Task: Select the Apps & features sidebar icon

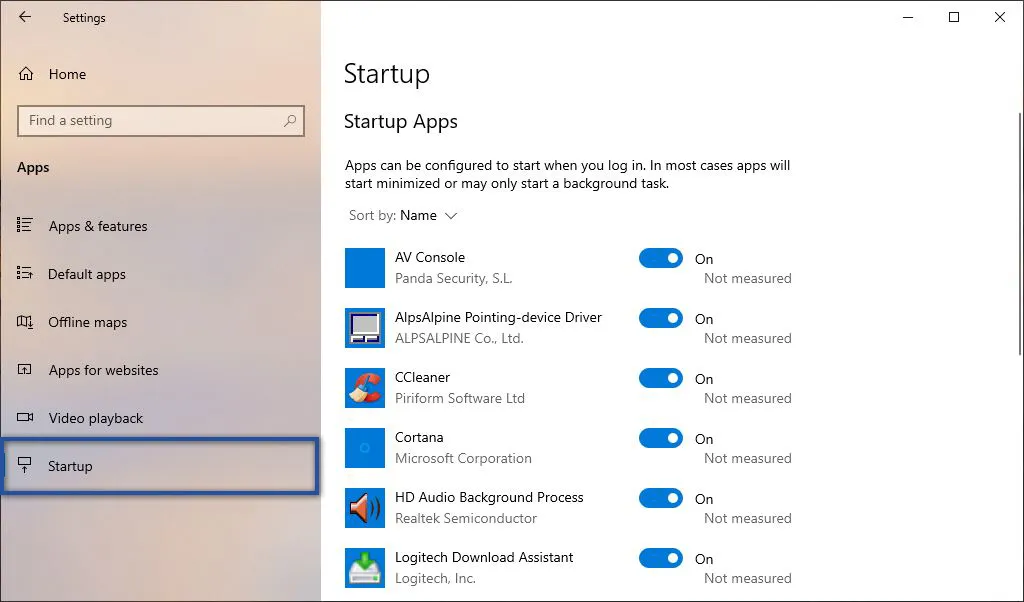Action: (25, 226)
